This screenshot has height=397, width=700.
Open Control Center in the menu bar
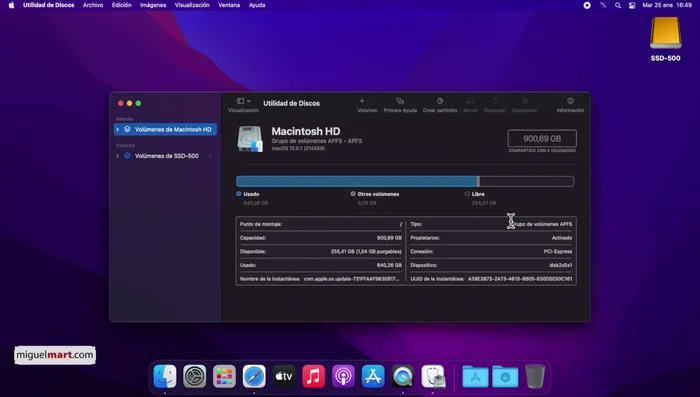pos(632,5)
